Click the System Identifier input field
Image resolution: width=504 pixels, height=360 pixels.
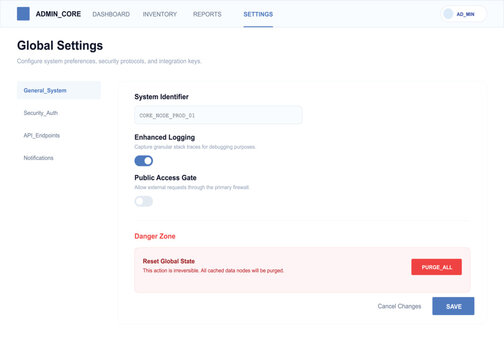(x=218, y=115)
